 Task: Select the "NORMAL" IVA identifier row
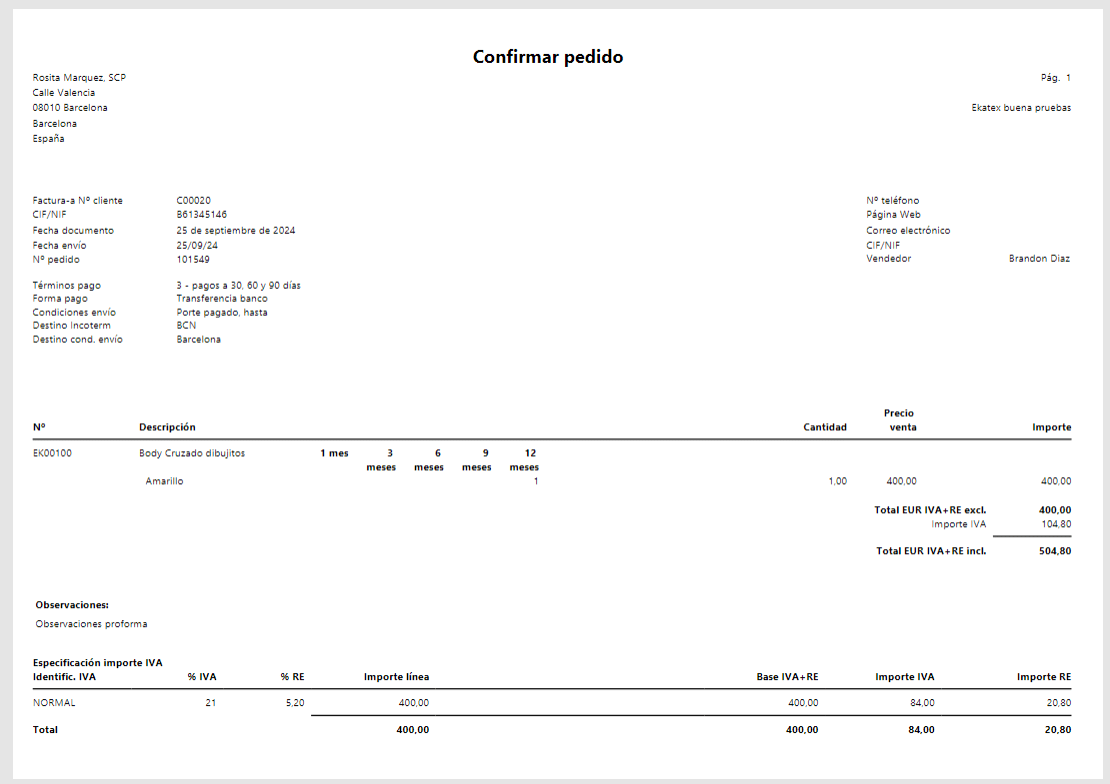coord(54,703)
